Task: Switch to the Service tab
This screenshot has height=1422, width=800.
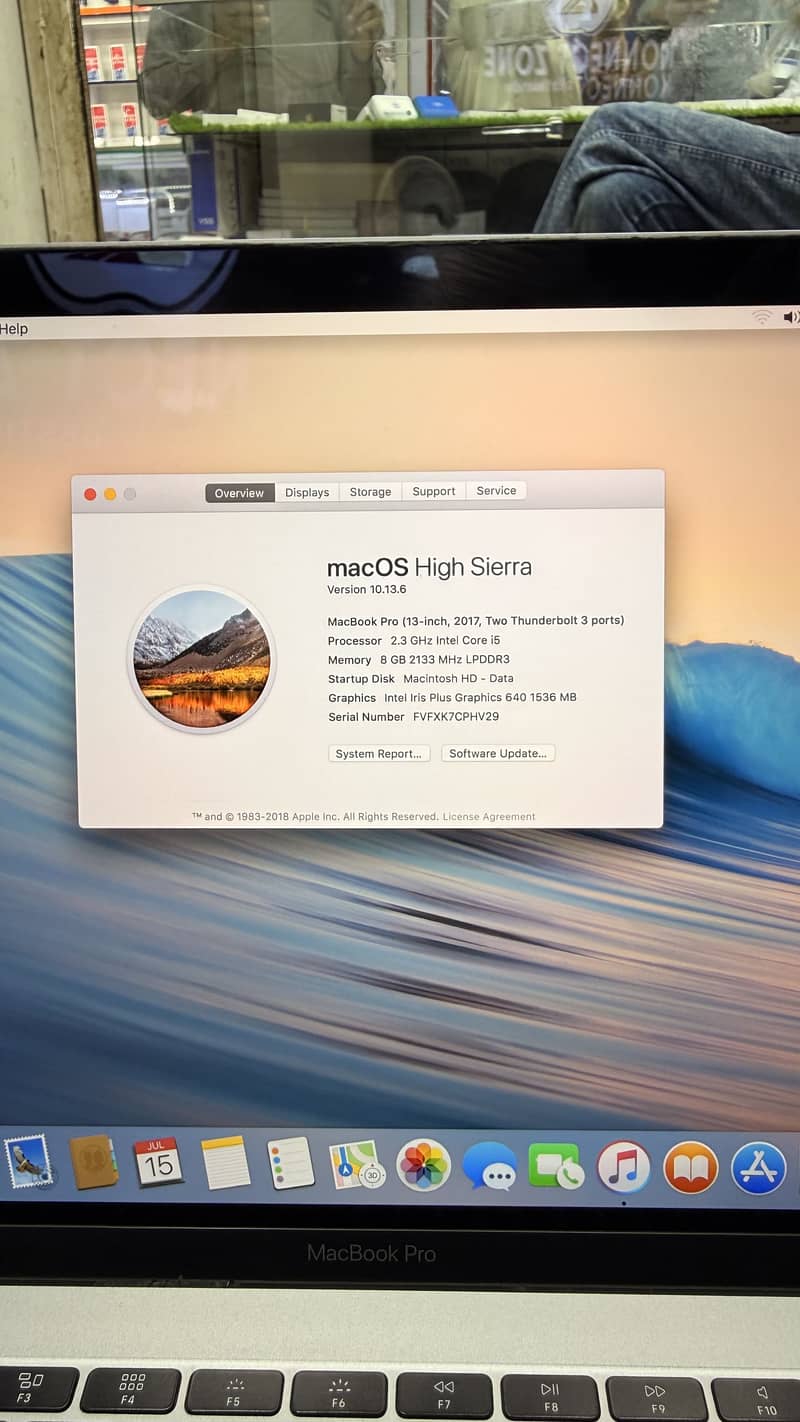Action: [x=496, y=491]
